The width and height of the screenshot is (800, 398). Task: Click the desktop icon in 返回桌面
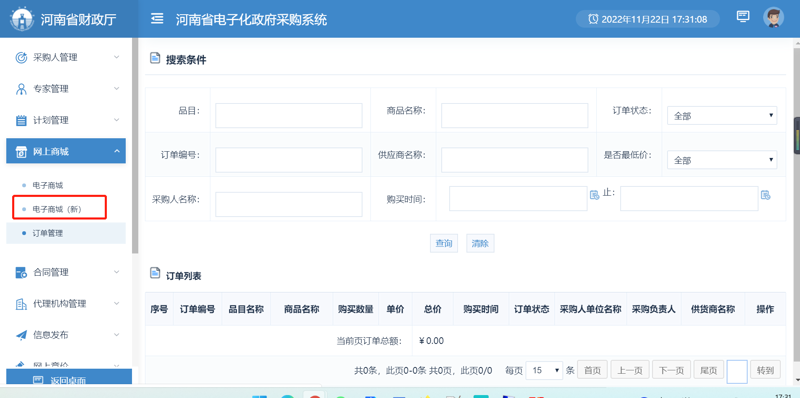click(38, 380)
